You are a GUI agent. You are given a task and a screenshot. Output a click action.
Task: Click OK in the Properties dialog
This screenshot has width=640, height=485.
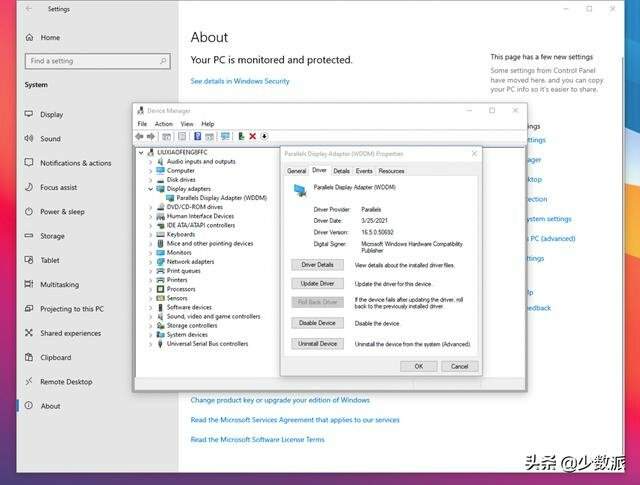419,366
